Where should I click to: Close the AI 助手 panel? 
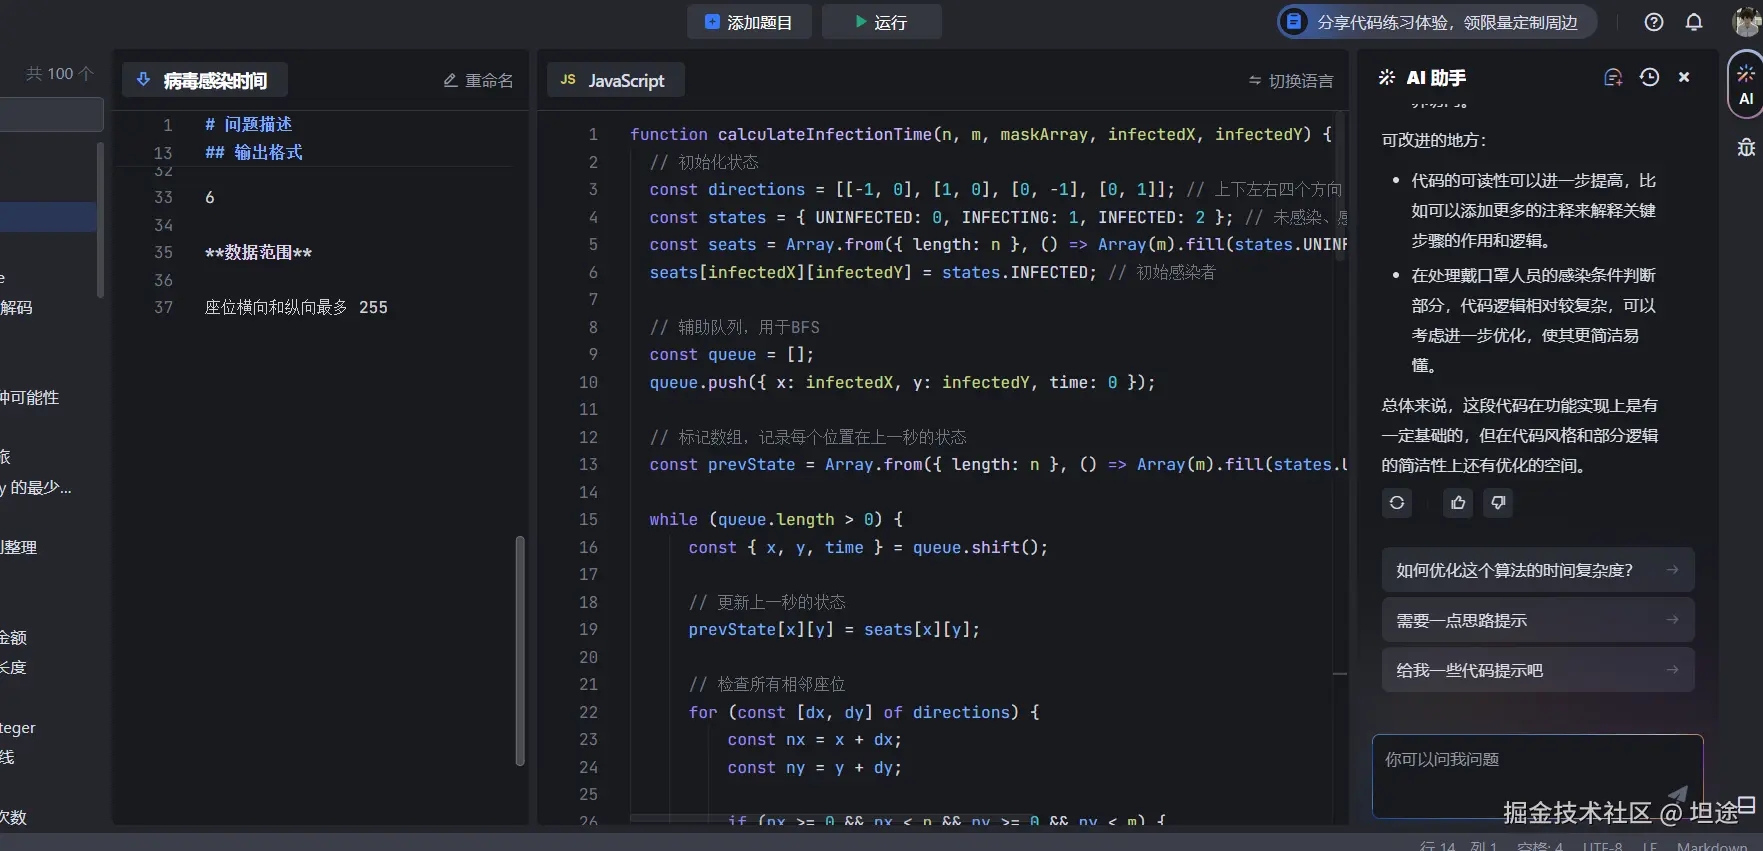pyautogui.click(x=1684, y=78)
